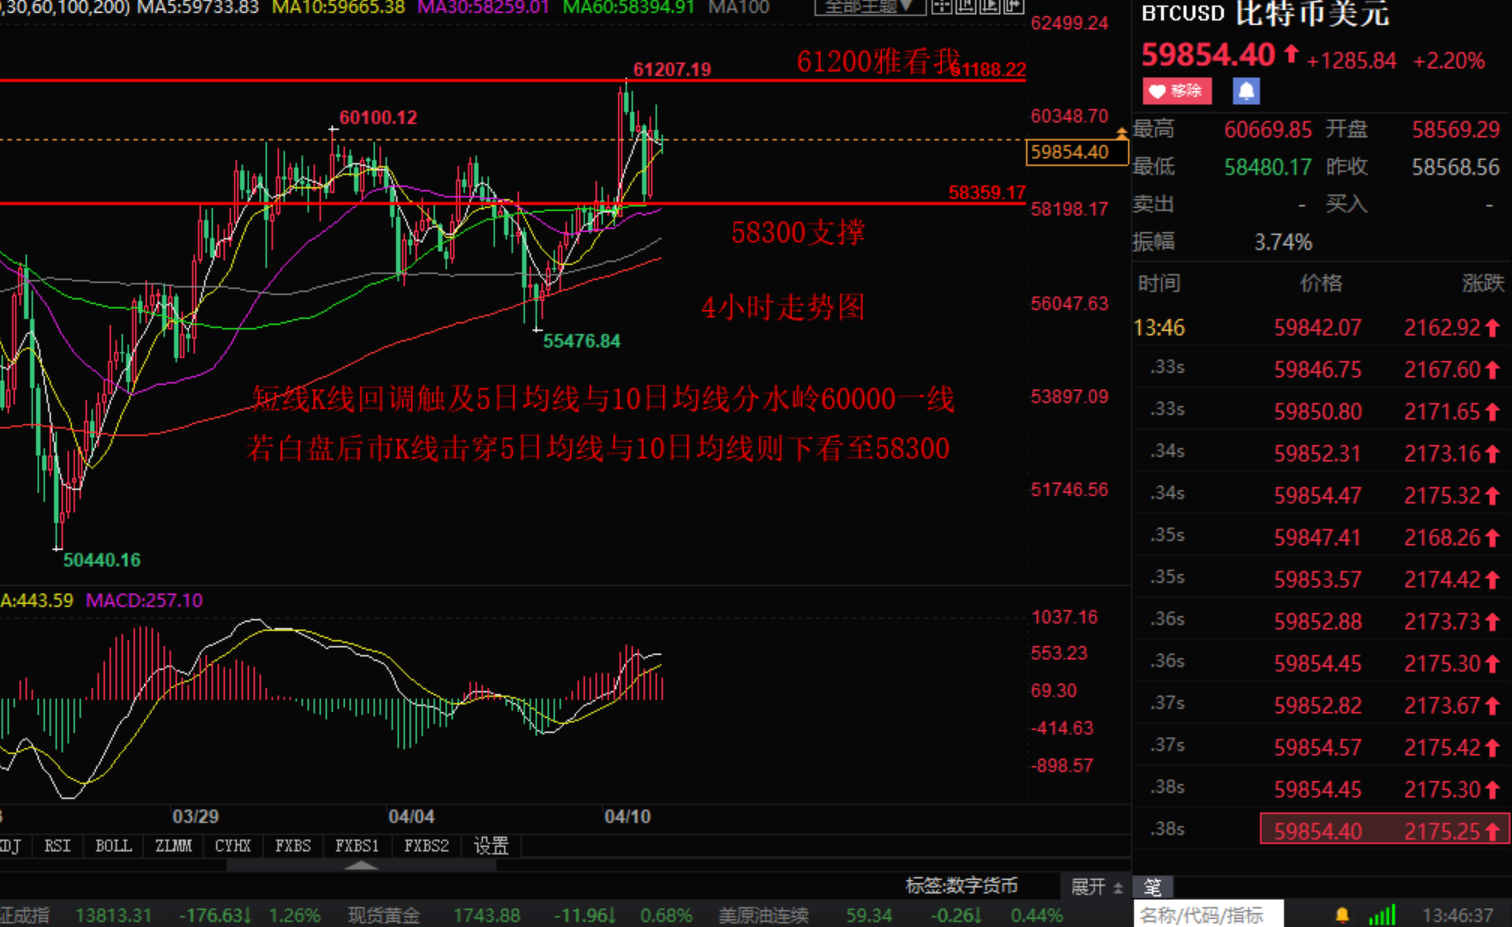
Task: Click the 04/10 date on time axis
Action: [x=627, y=816]
